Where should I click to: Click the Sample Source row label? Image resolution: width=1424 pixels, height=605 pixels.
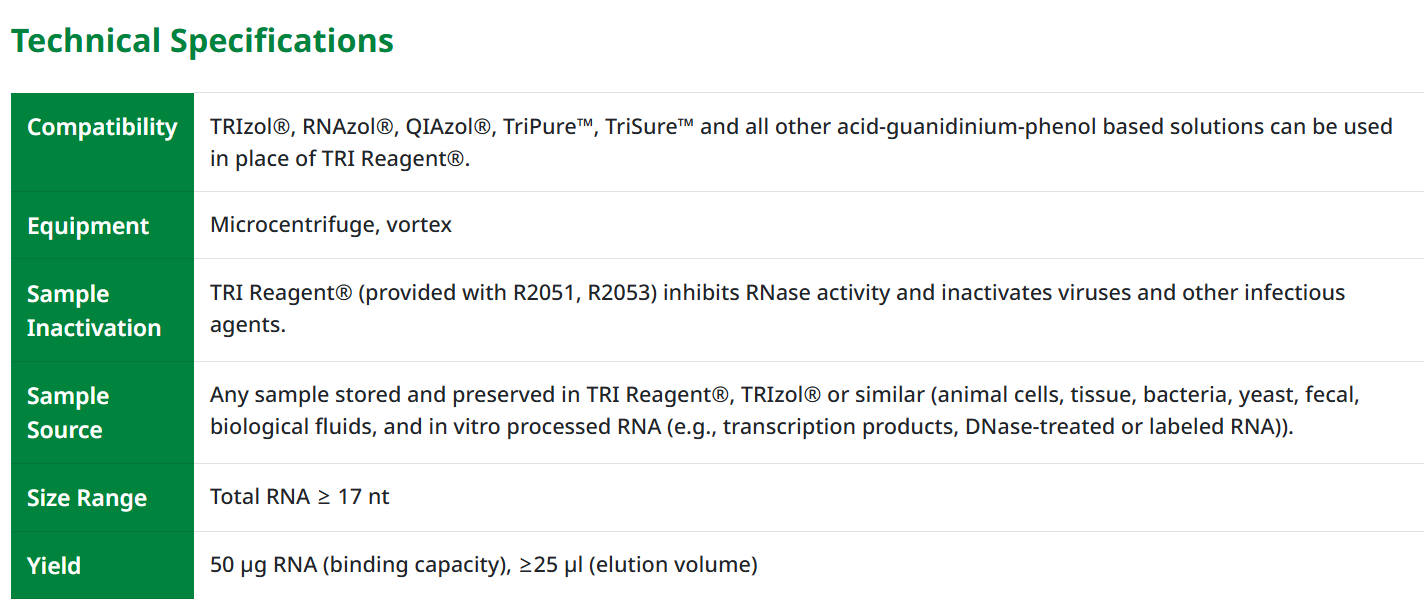point(68,413)
